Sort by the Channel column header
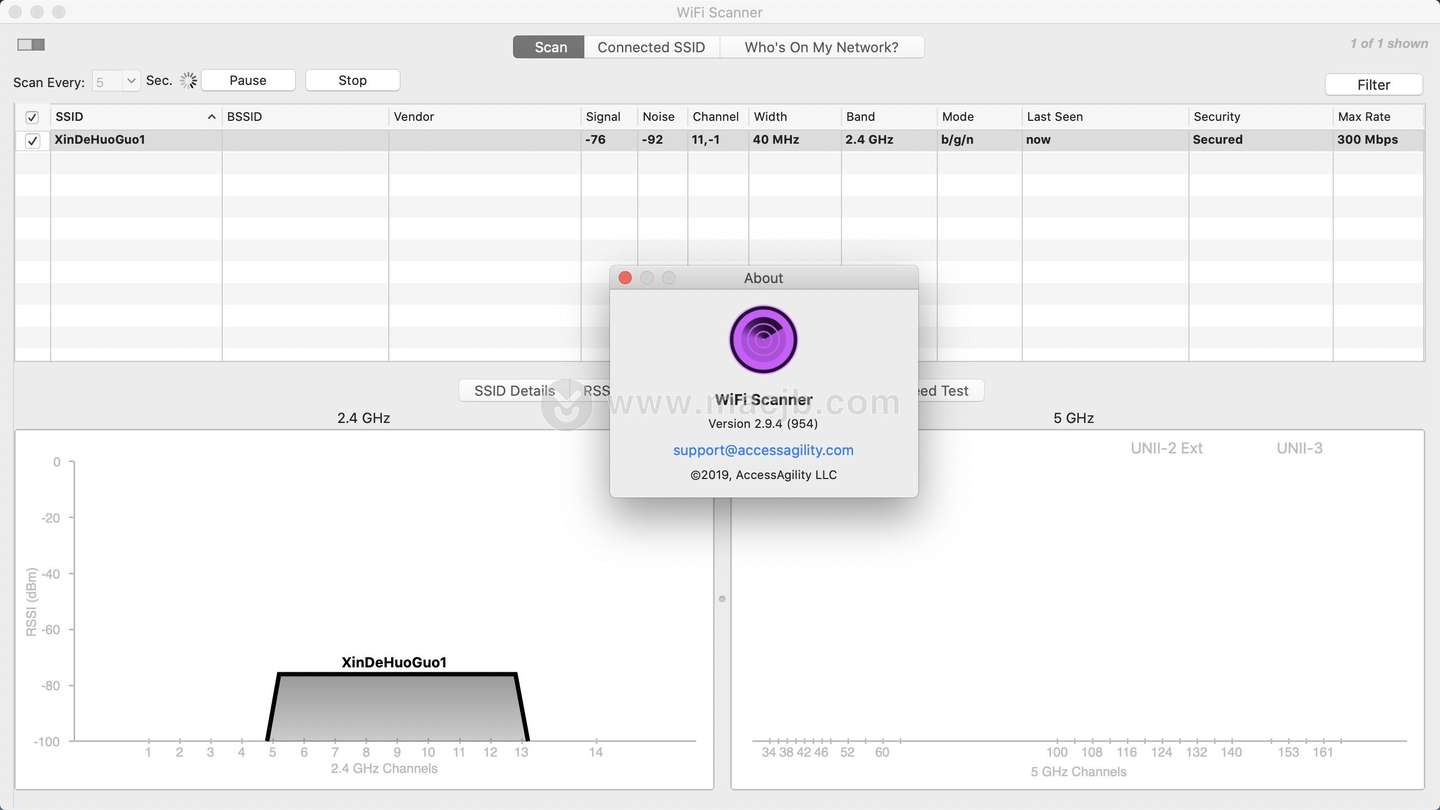The width and height of the screenshot is (1440, 810). click(x=718, y=117)
